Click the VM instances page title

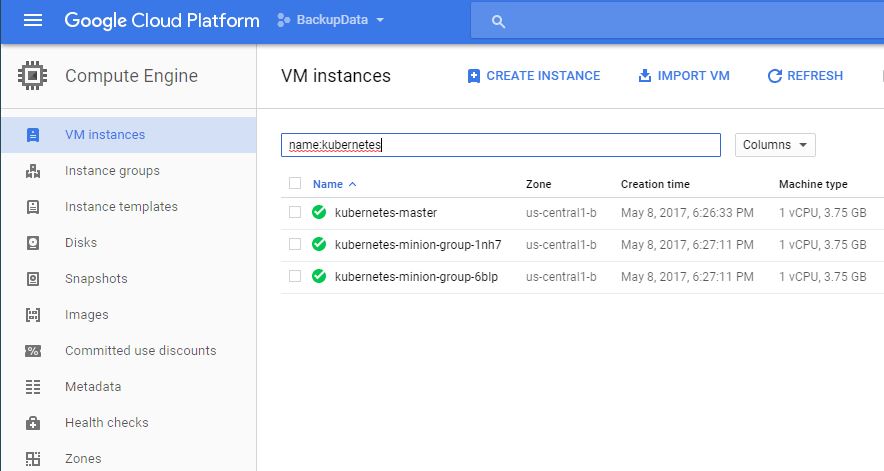(x=336, y=76)
